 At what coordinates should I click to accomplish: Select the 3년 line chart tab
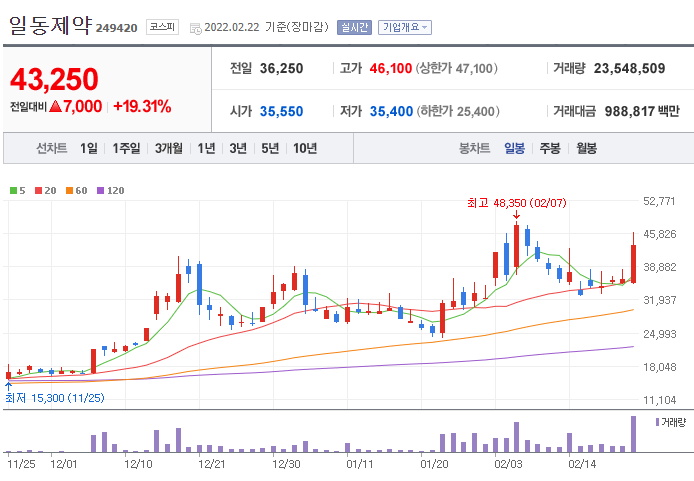click(238, 148)
